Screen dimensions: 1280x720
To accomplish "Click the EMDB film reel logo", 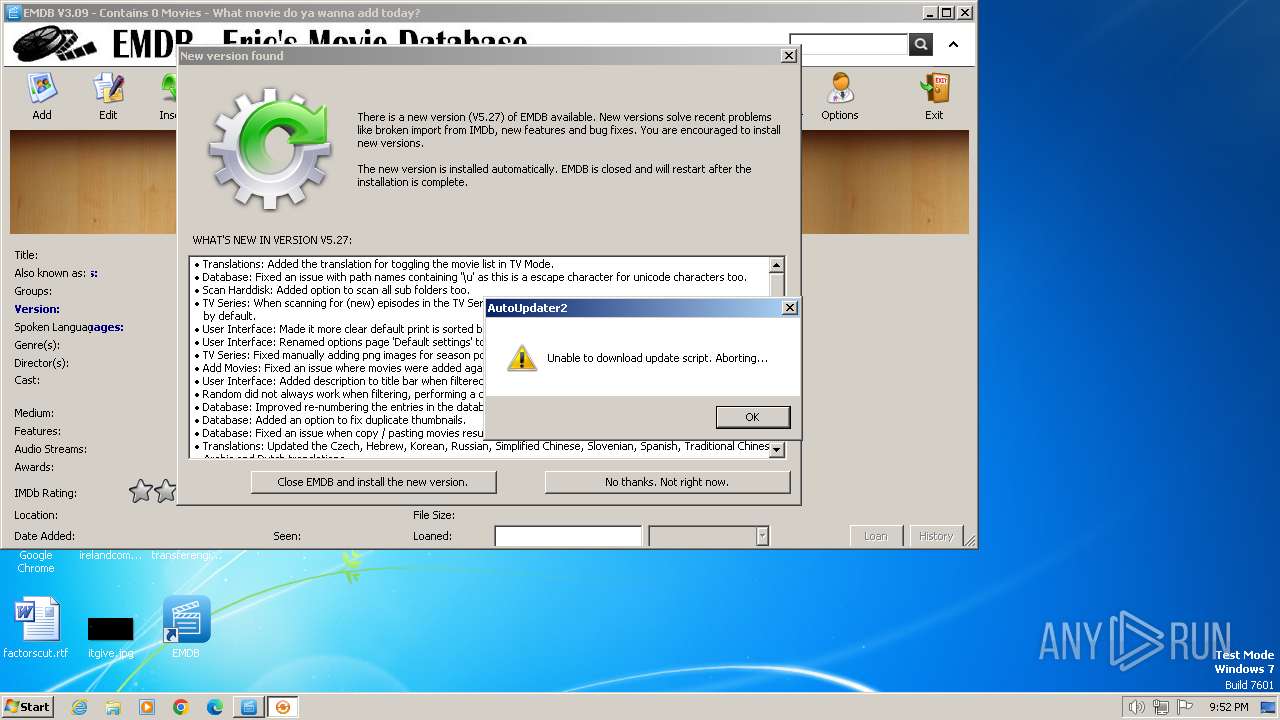I will pyautogui.click(x=56, y=45).
